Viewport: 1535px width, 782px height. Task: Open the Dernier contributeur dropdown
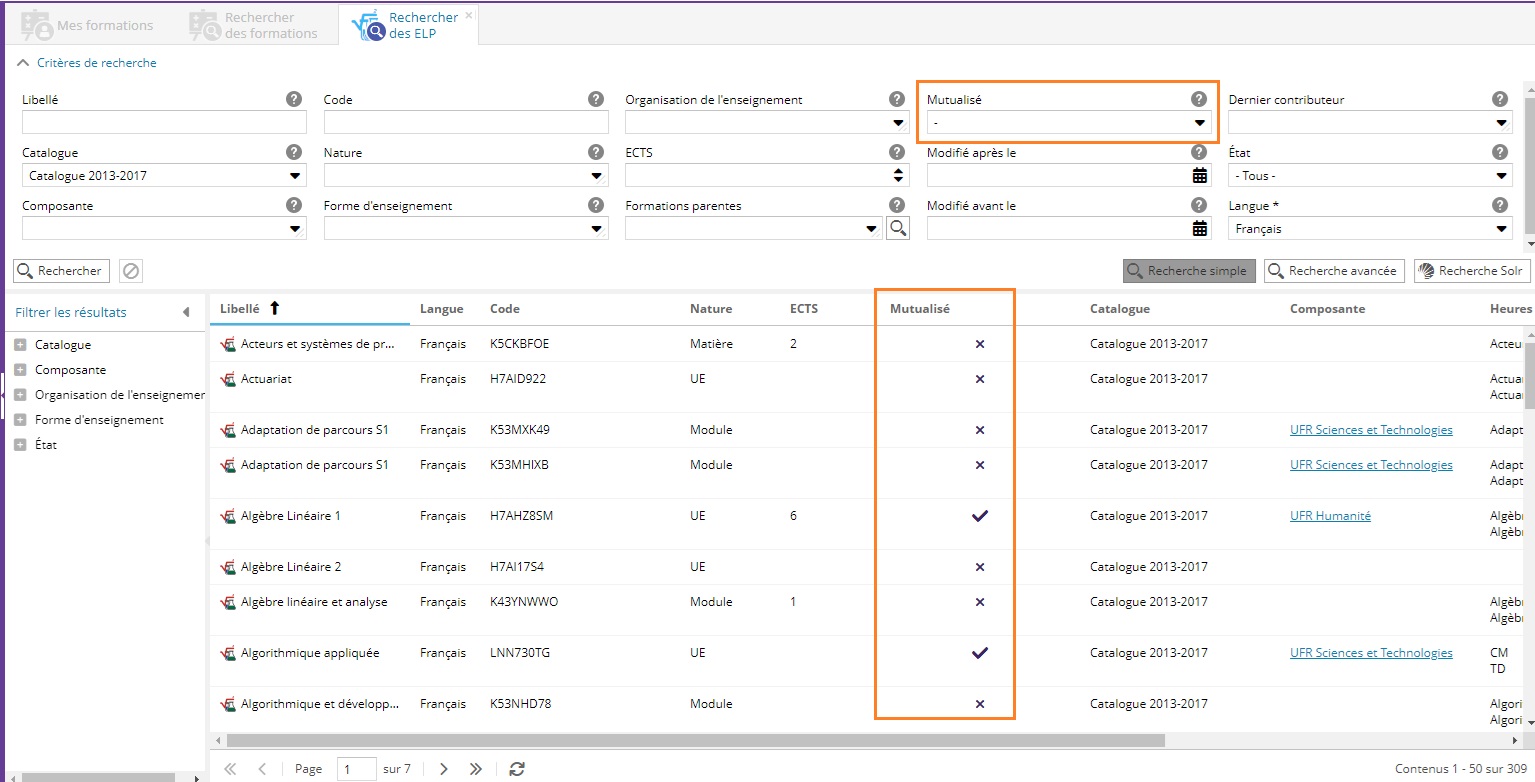coord(1502,122)
